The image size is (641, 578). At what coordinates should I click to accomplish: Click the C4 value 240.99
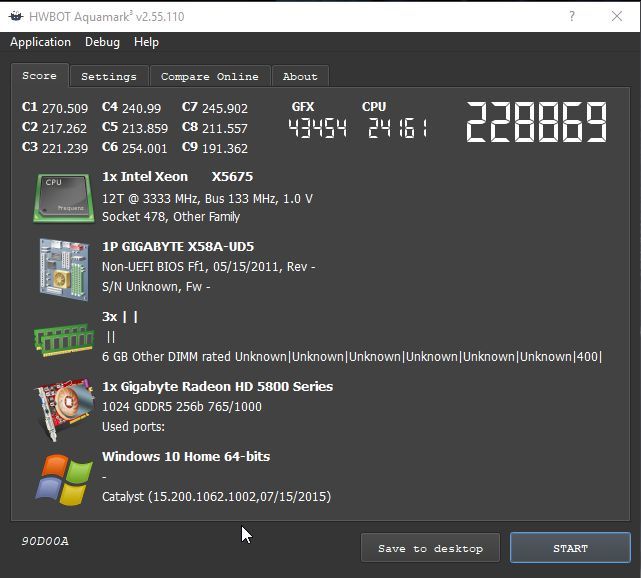[141, 108]
